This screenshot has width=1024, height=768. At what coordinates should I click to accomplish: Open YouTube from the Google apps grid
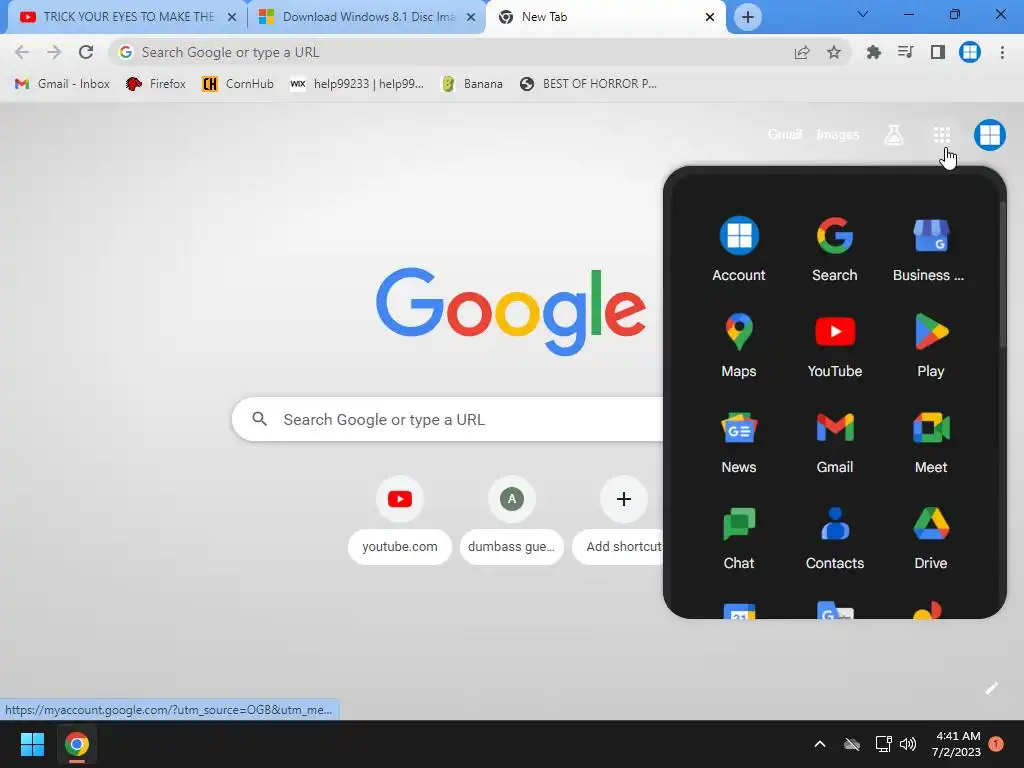tap(835, 345)
